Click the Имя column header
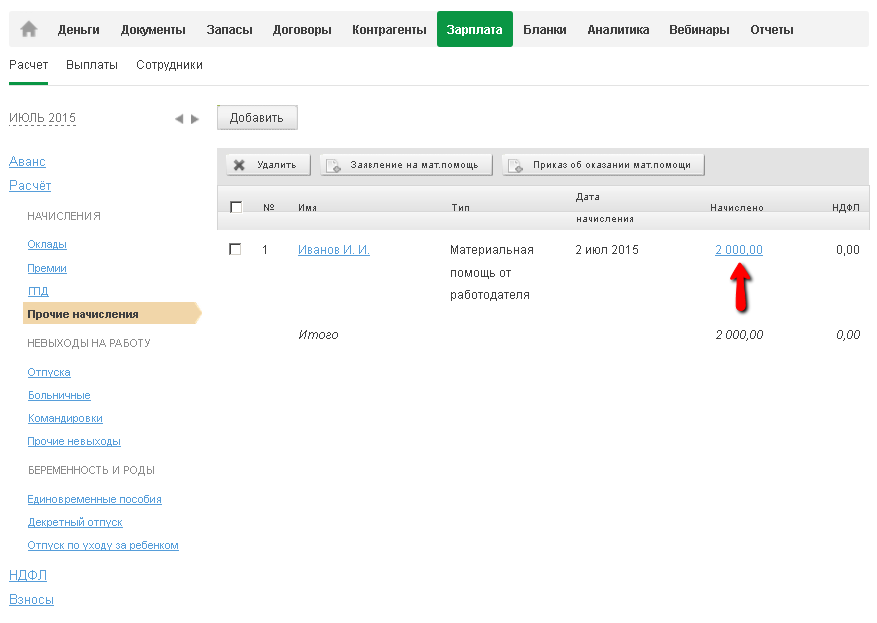The image size is (877, 623). (308, 207)
